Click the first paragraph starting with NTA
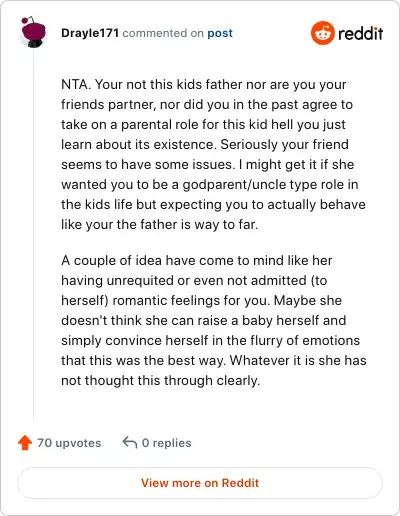Image resolution: width=400 pixels, height=516 pixels. tap(213, 154)
